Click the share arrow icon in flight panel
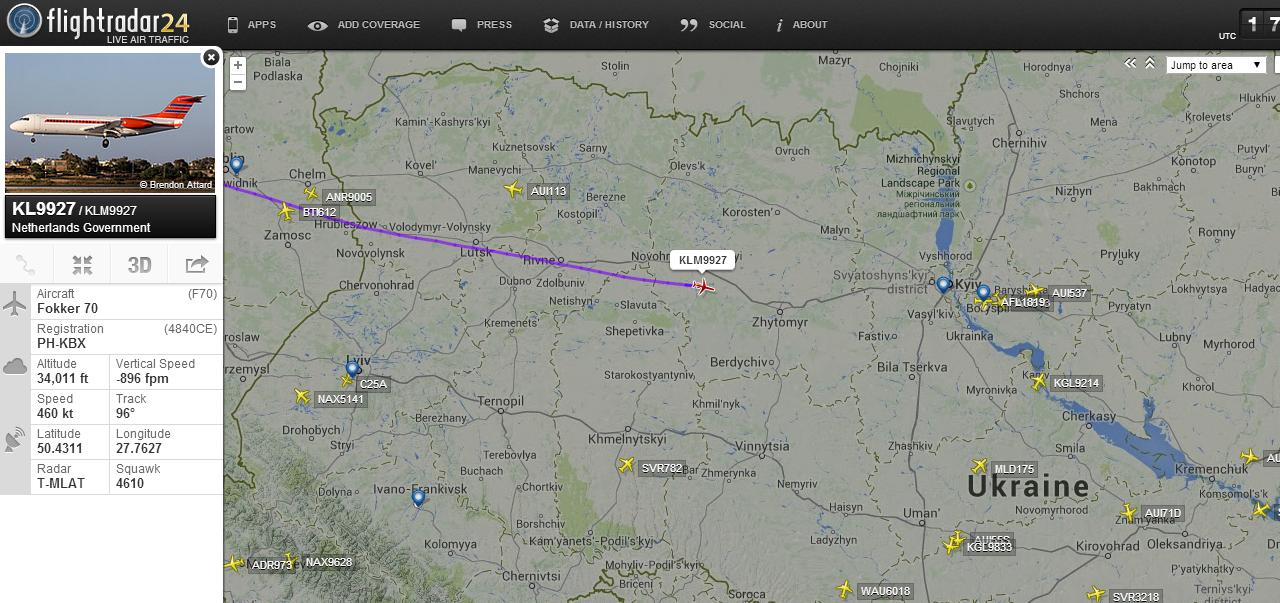The image size is (1280, 603). 197,265
